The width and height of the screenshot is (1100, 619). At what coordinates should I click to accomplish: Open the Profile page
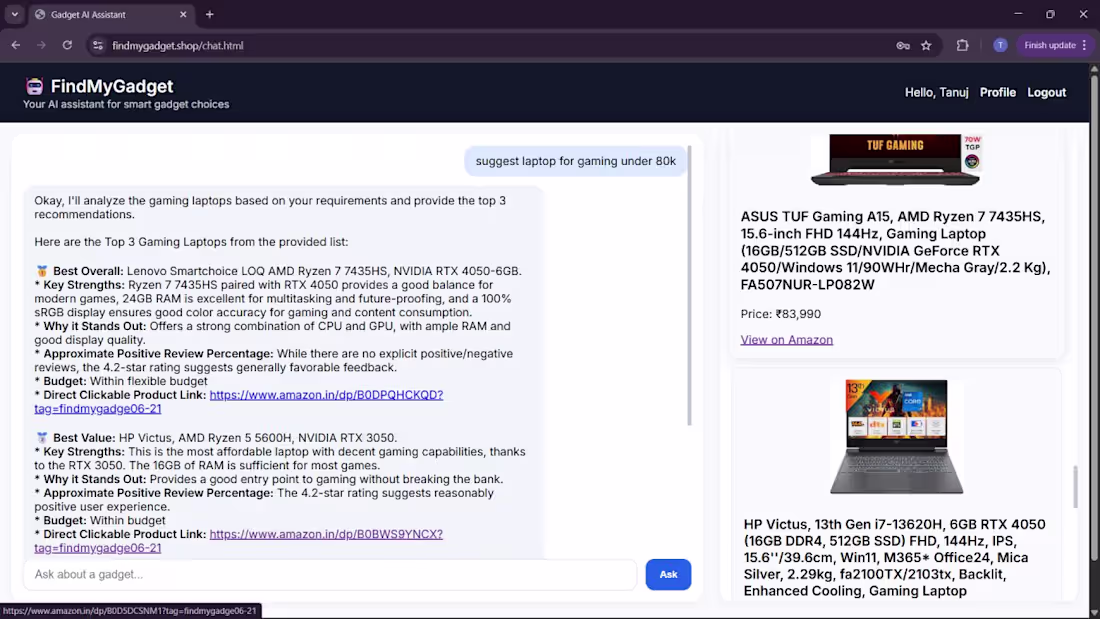point(998,93)
